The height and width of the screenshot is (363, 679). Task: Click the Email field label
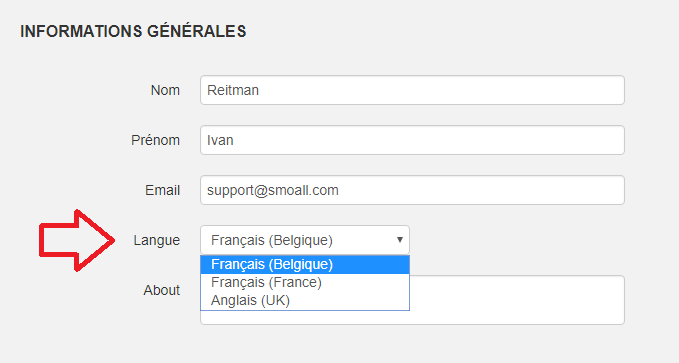pyautogui.click(x=162, y=190)
